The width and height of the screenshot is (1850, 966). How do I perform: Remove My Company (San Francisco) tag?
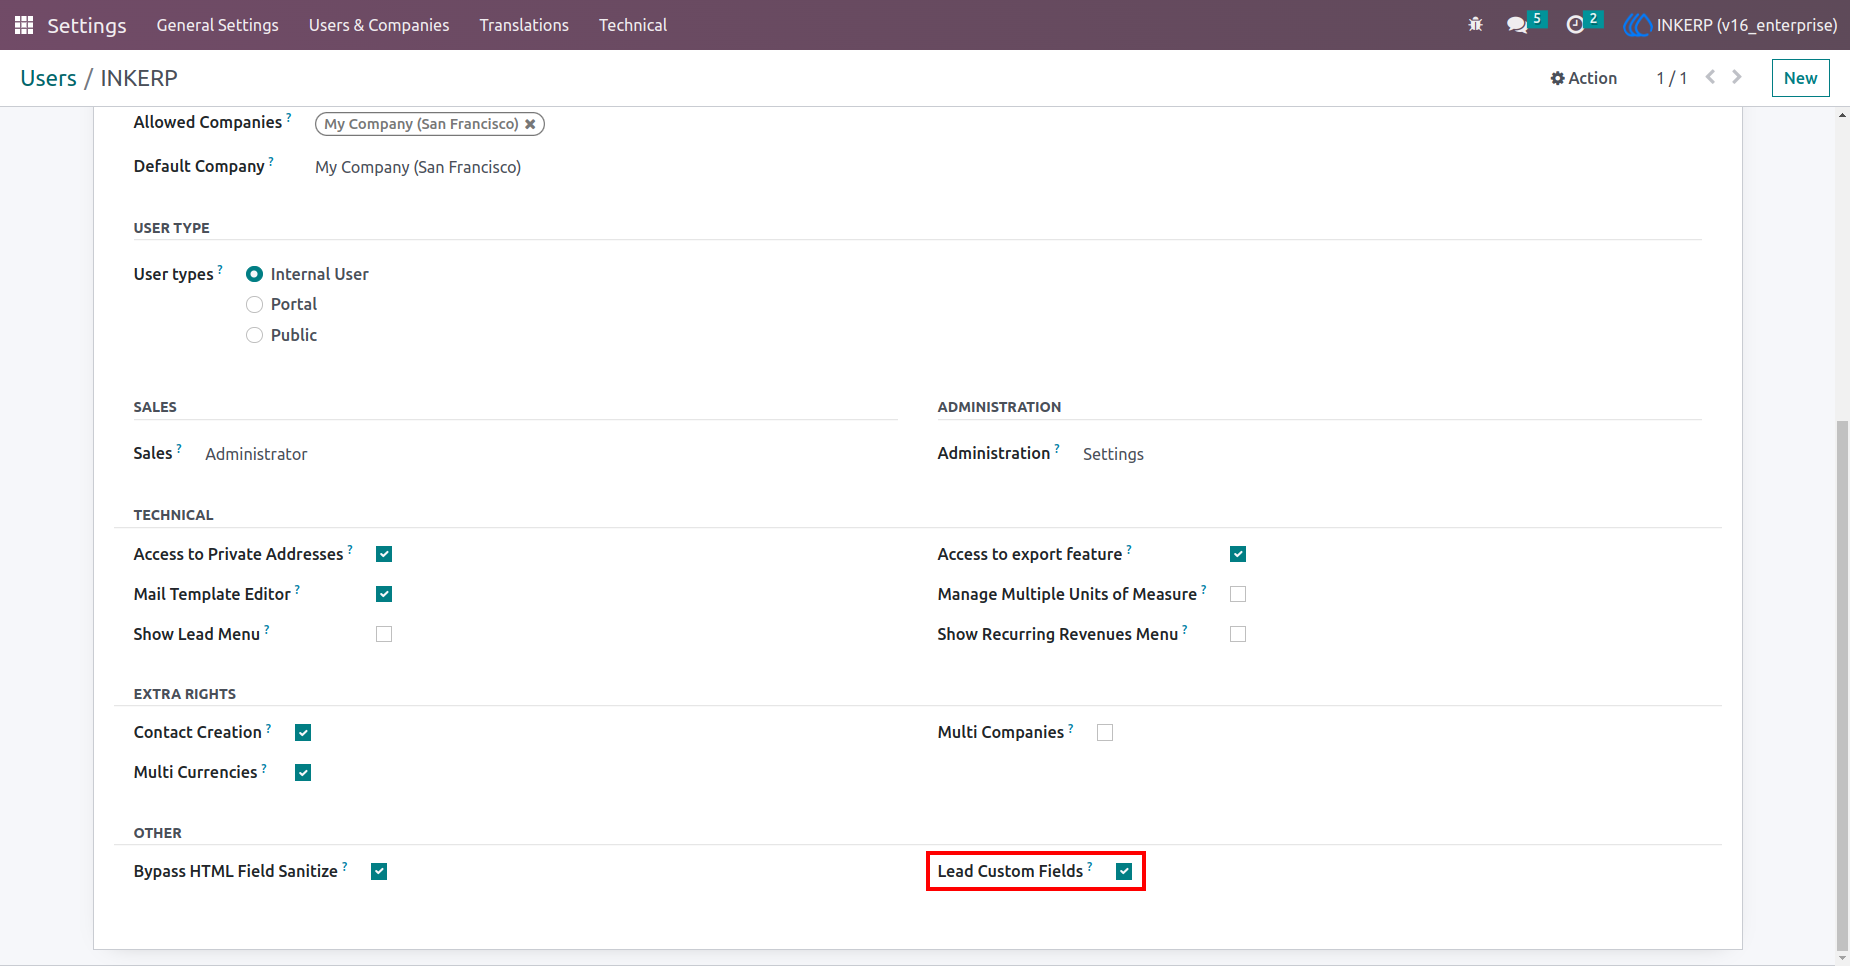click(x=530, y=124)
